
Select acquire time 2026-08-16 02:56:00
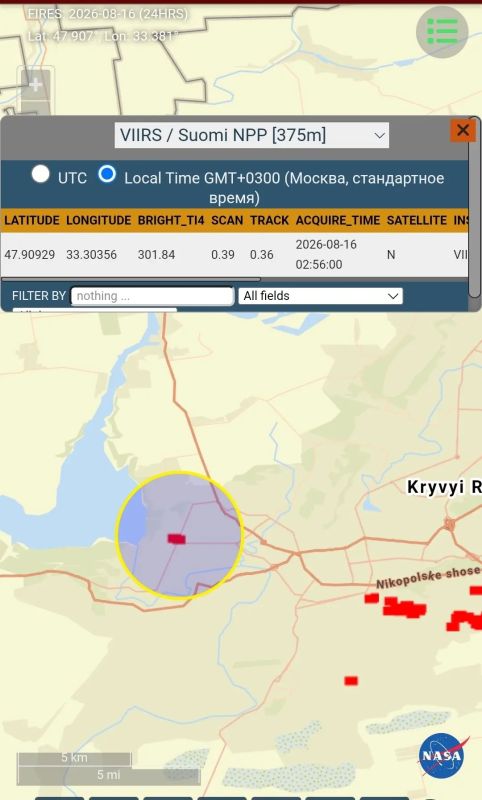tap(326, 255)
